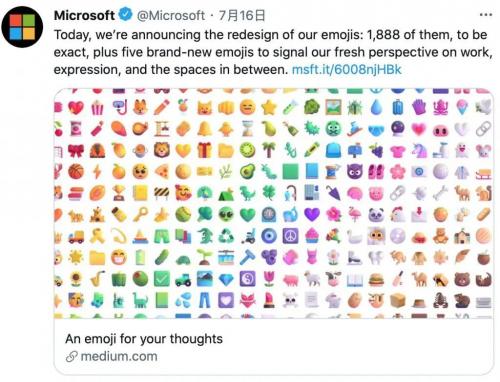This screenshot has width=500, height=382.
Task: Click the green checkmark box emoji
Action: click(x=162, y=279)
